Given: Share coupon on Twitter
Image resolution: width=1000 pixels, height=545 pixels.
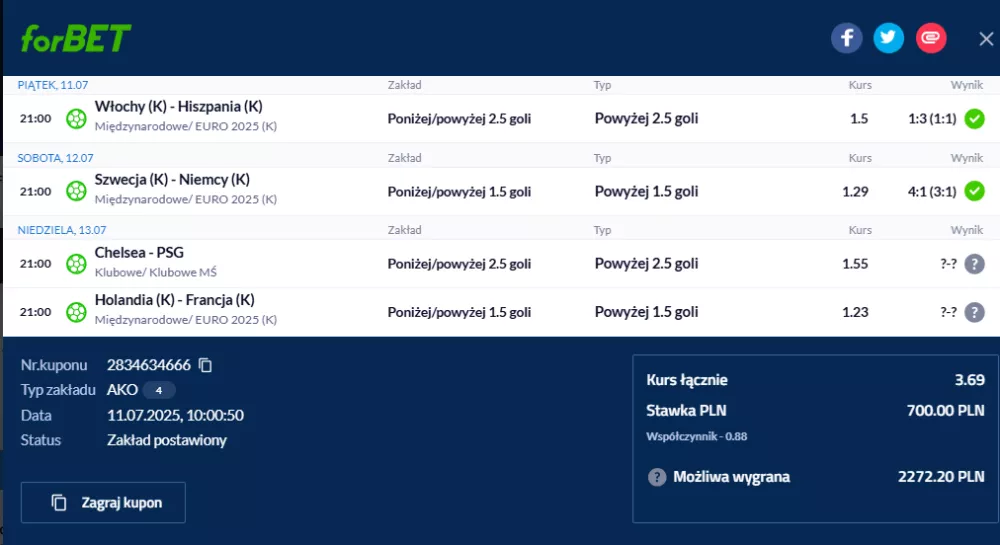Looking at the screenshot, I should click(x=888, y=38).
